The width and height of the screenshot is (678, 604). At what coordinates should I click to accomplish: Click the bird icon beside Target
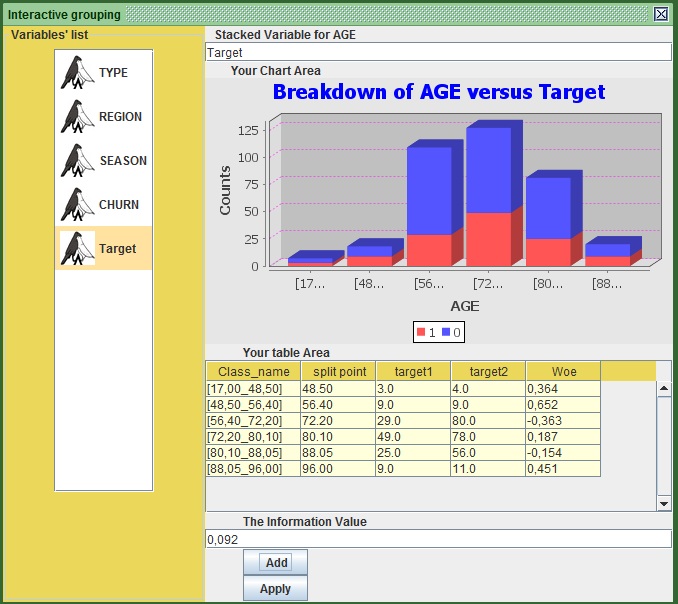(77, 248)
